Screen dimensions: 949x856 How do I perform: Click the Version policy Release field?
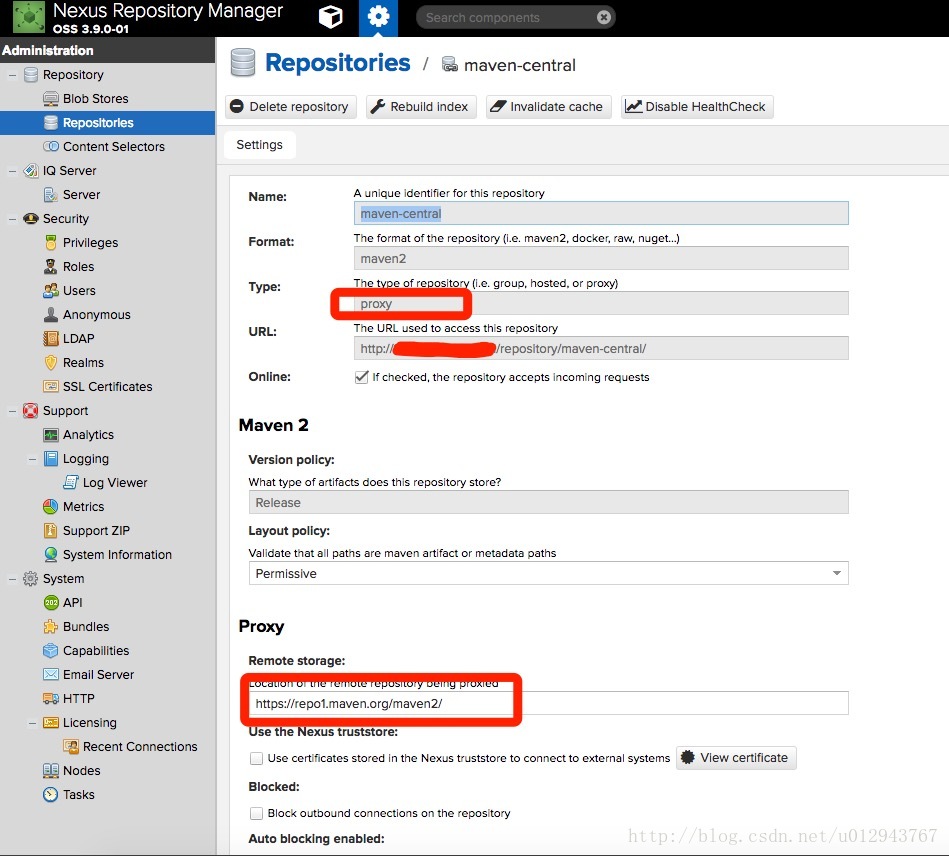[548, 502]
